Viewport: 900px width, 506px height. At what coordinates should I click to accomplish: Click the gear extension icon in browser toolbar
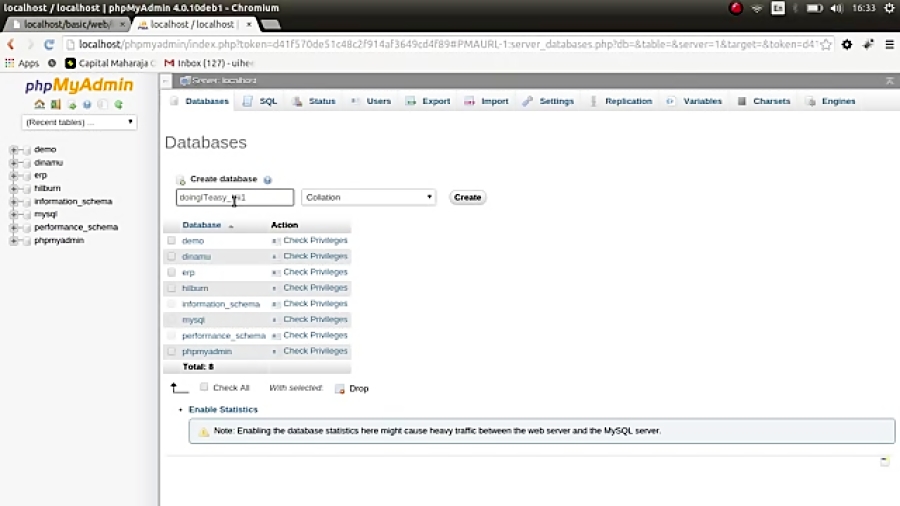[x=847, y=44]
